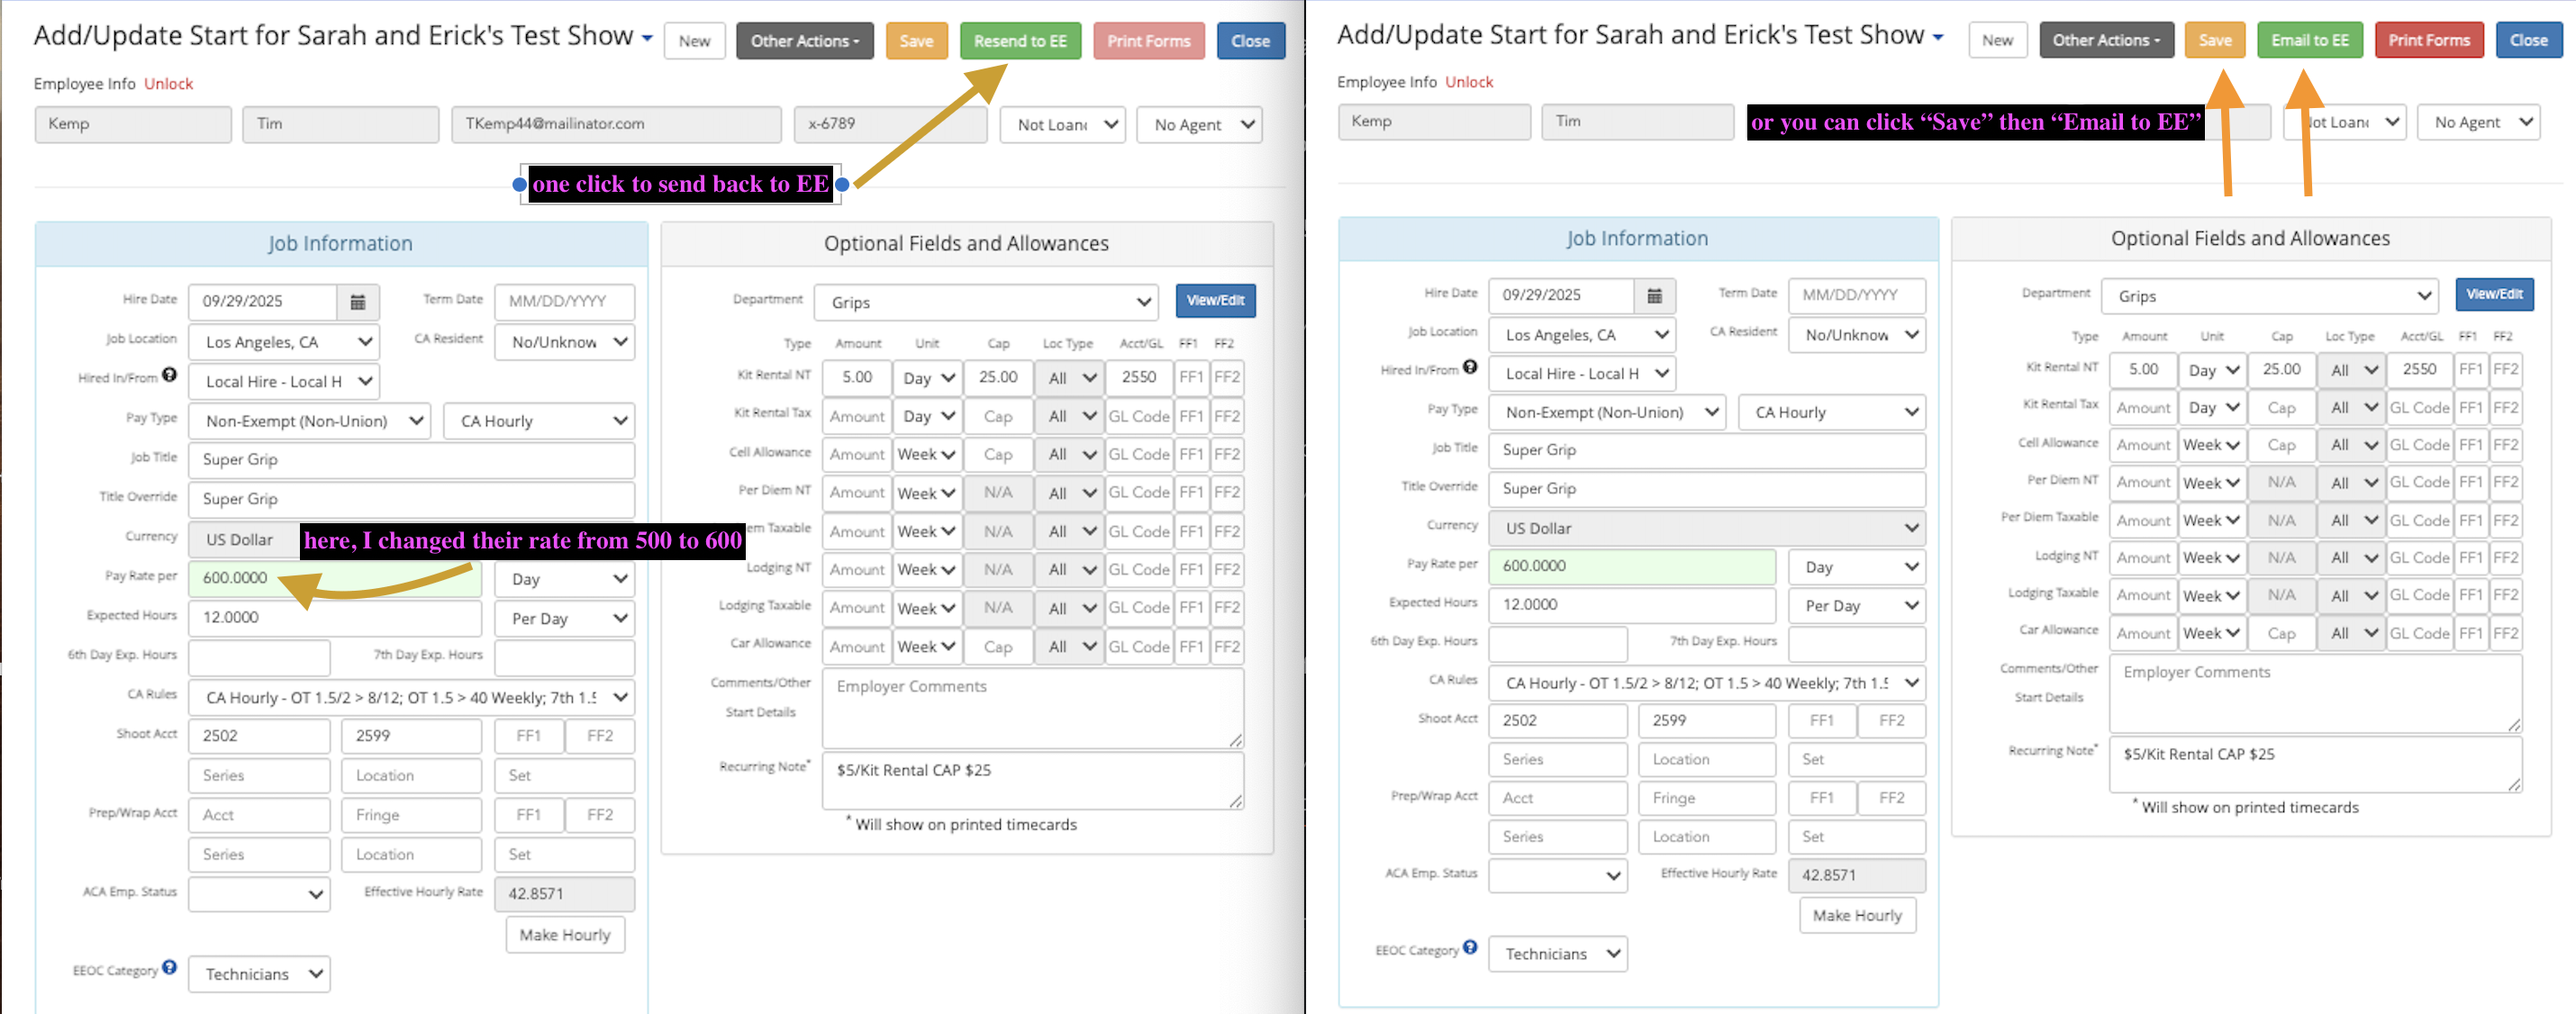Viewport: 2576px width, 1014px height.
Task: Open the Hire Date calendar picker, left form
Action: tap(357, 302)
